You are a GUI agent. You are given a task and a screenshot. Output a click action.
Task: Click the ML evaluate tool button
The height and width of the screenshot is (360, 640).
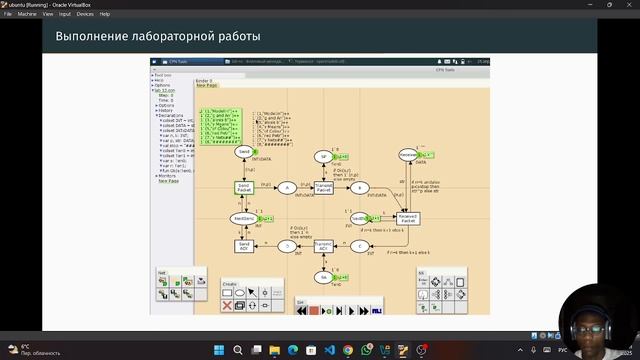[x=377, y=311]
